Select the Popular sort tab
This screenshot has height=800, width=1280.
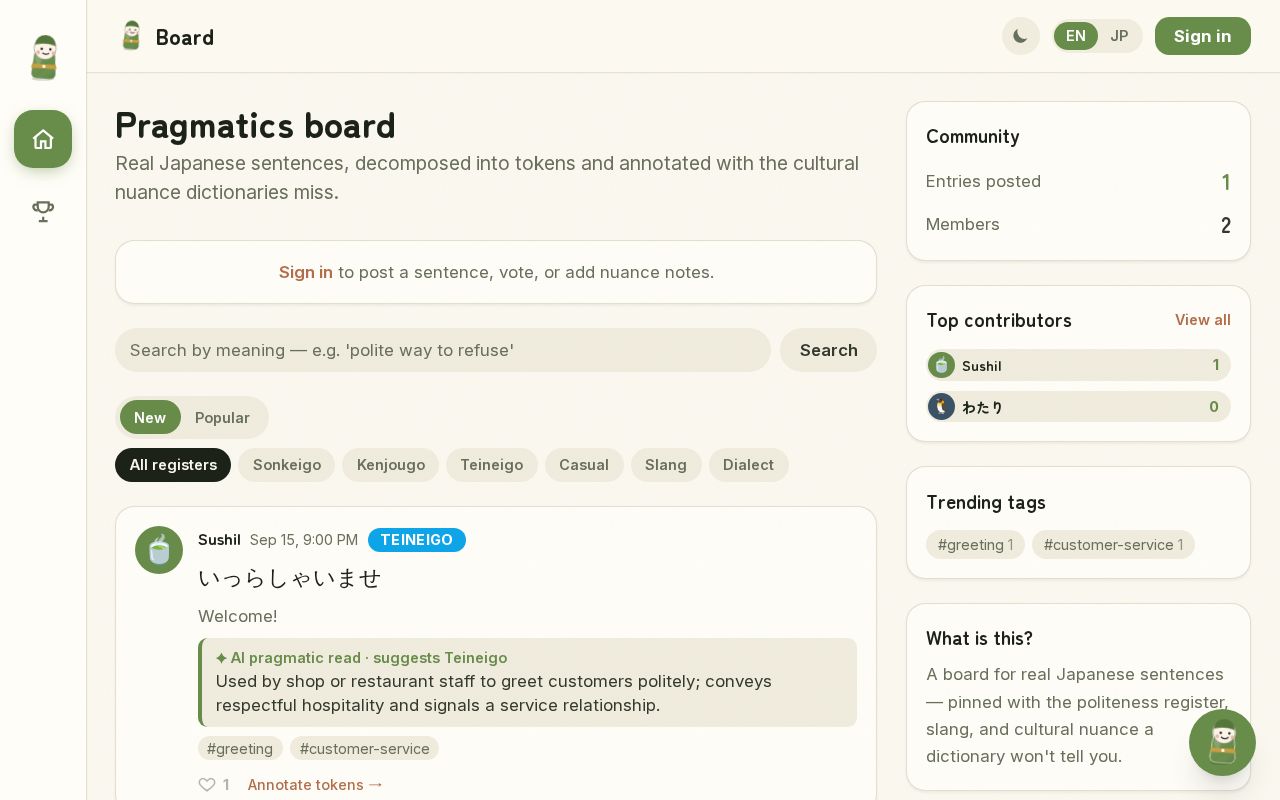click(x=222, y=417)
